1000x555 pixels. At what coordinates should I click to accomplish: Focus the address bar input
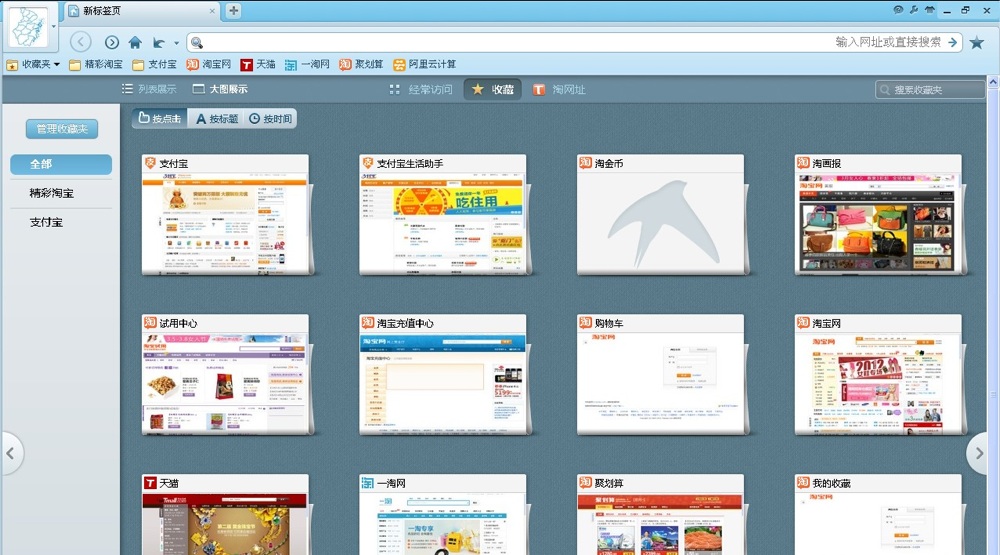[x=574, y=42]
